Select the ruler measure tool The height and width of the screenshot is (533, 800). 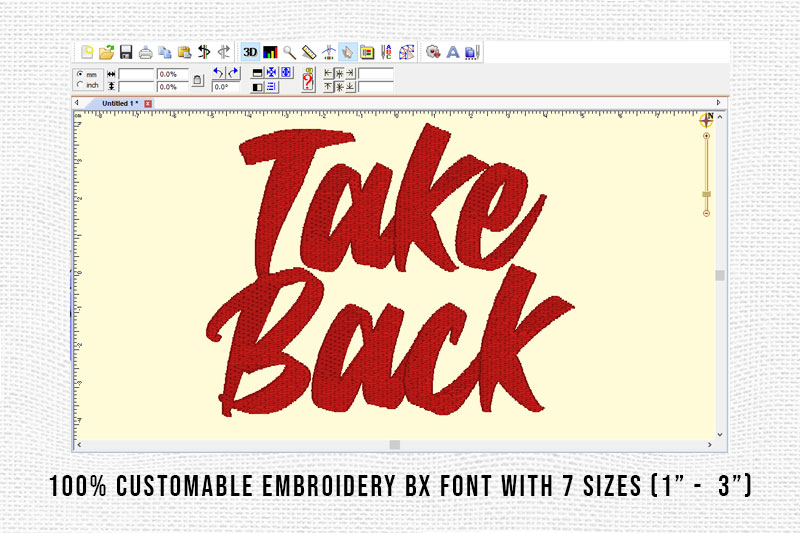[x=309, y=52]
